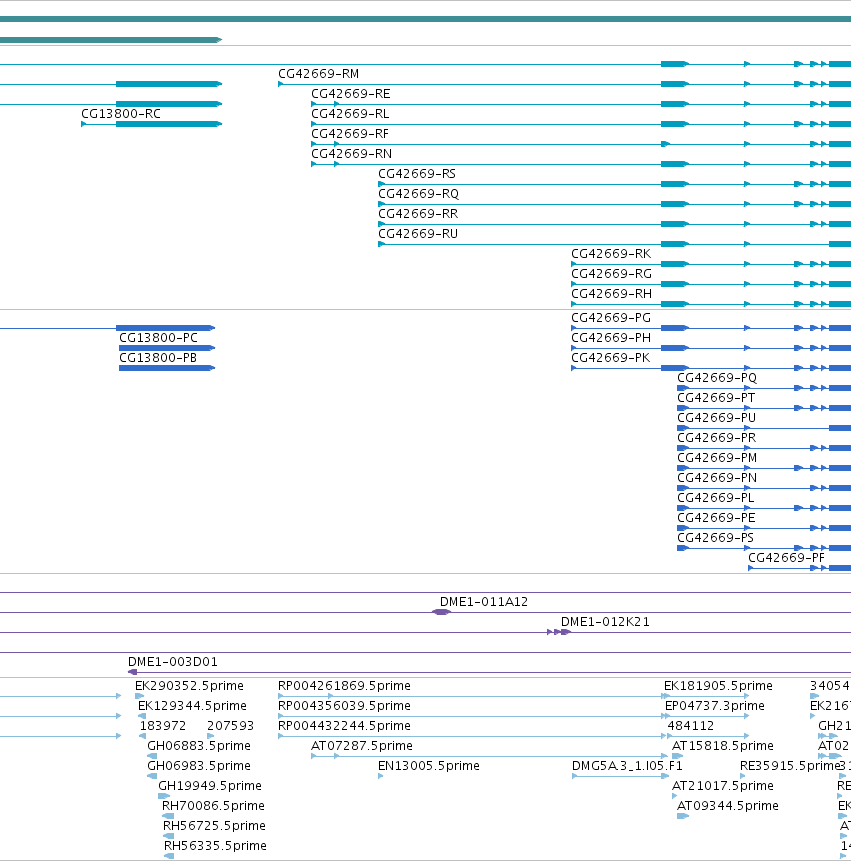The width and height of the screenshot is (851, 861).
Task: Click EST label RH70086.5prime
Action: (213, 806)
